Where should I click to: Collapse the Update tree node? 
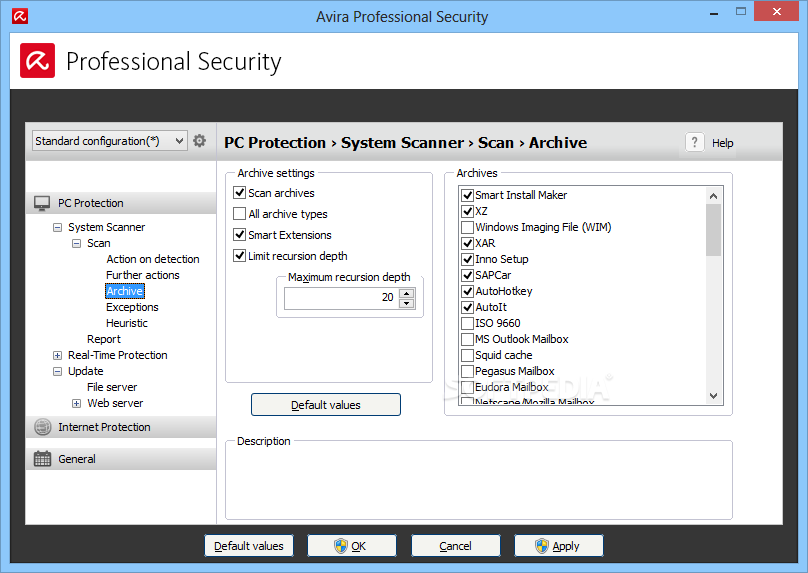[x=57, y=371]
